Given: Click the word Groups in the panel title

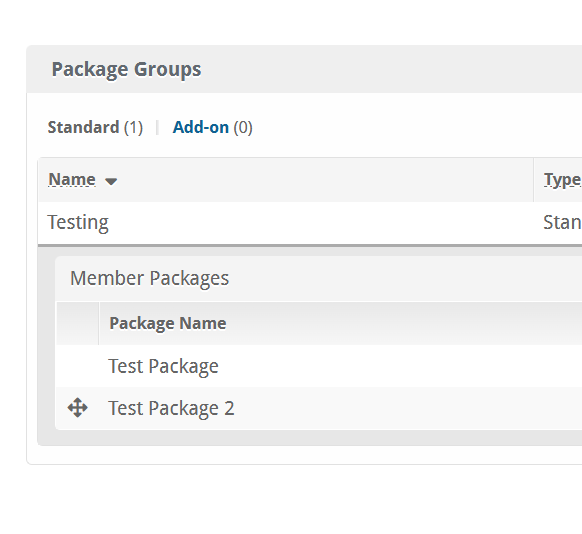Looking at the screenshot, I should 167,69.
